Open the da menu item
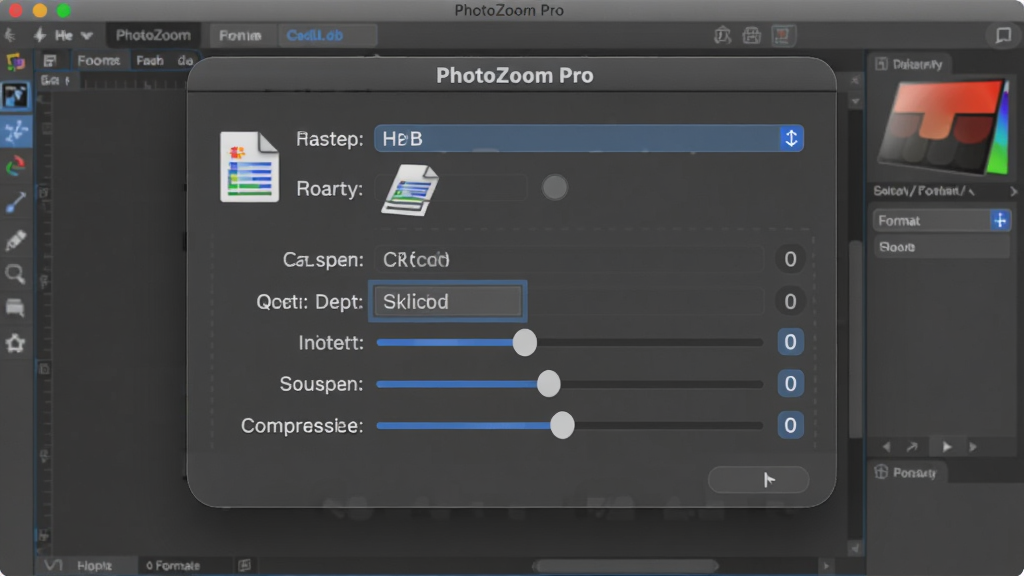Viewport: 1024px width, 576px height. point(185,61)
